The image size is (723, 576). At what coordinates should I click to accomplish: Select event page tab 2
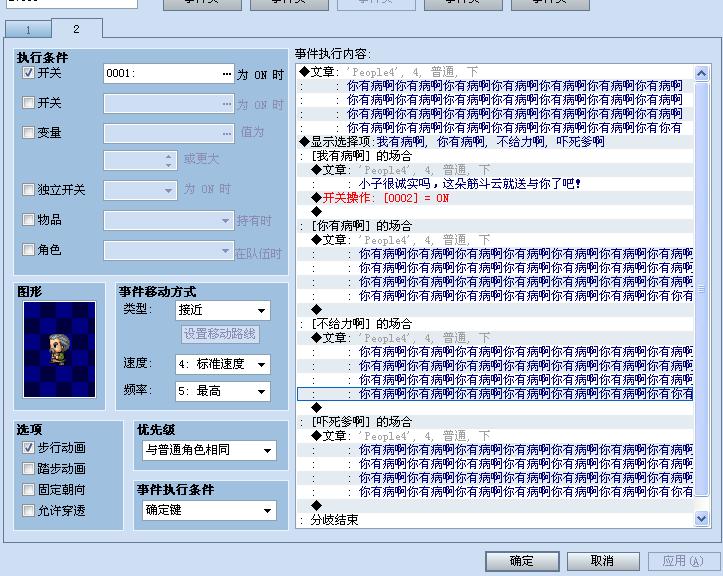pyautogui.click(x=77, y=29)
